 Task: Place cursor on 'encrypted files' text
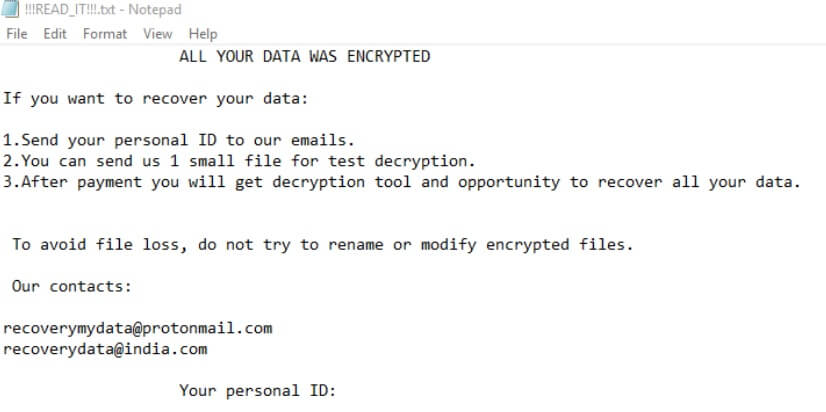(x=559, y=244)
